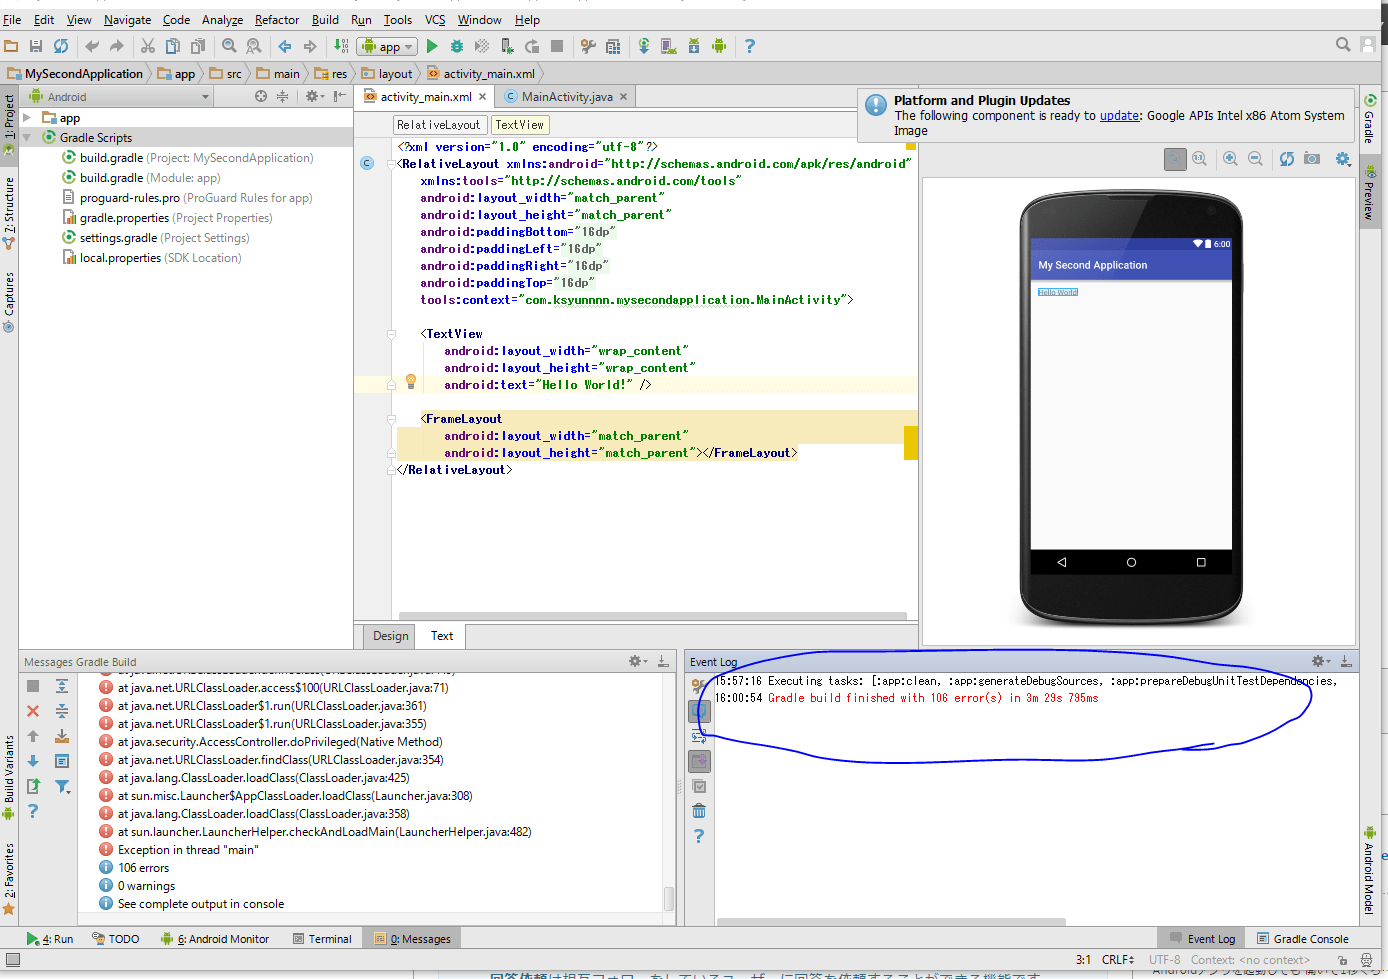Collapse all in Project panel
The height and width of the screenshot is (979, 1388).
(x=282, y=97)
